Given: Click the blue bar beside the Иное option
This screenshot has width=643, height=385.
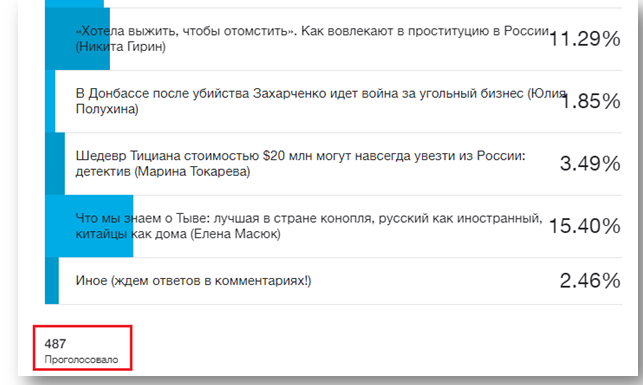Looking at the screenshot, I should click(52, 281).
